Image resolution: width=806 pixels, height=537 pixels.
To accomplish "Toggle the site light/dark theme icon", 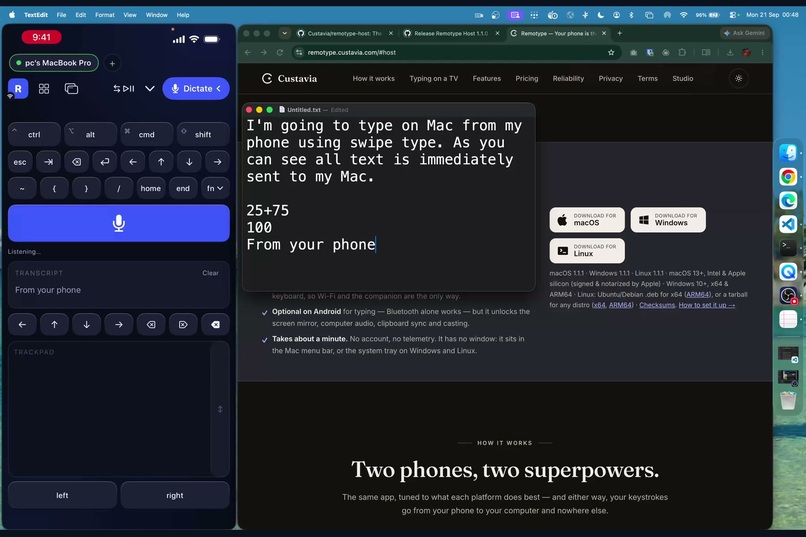I will pyautogui.click(x=739, y=79).
